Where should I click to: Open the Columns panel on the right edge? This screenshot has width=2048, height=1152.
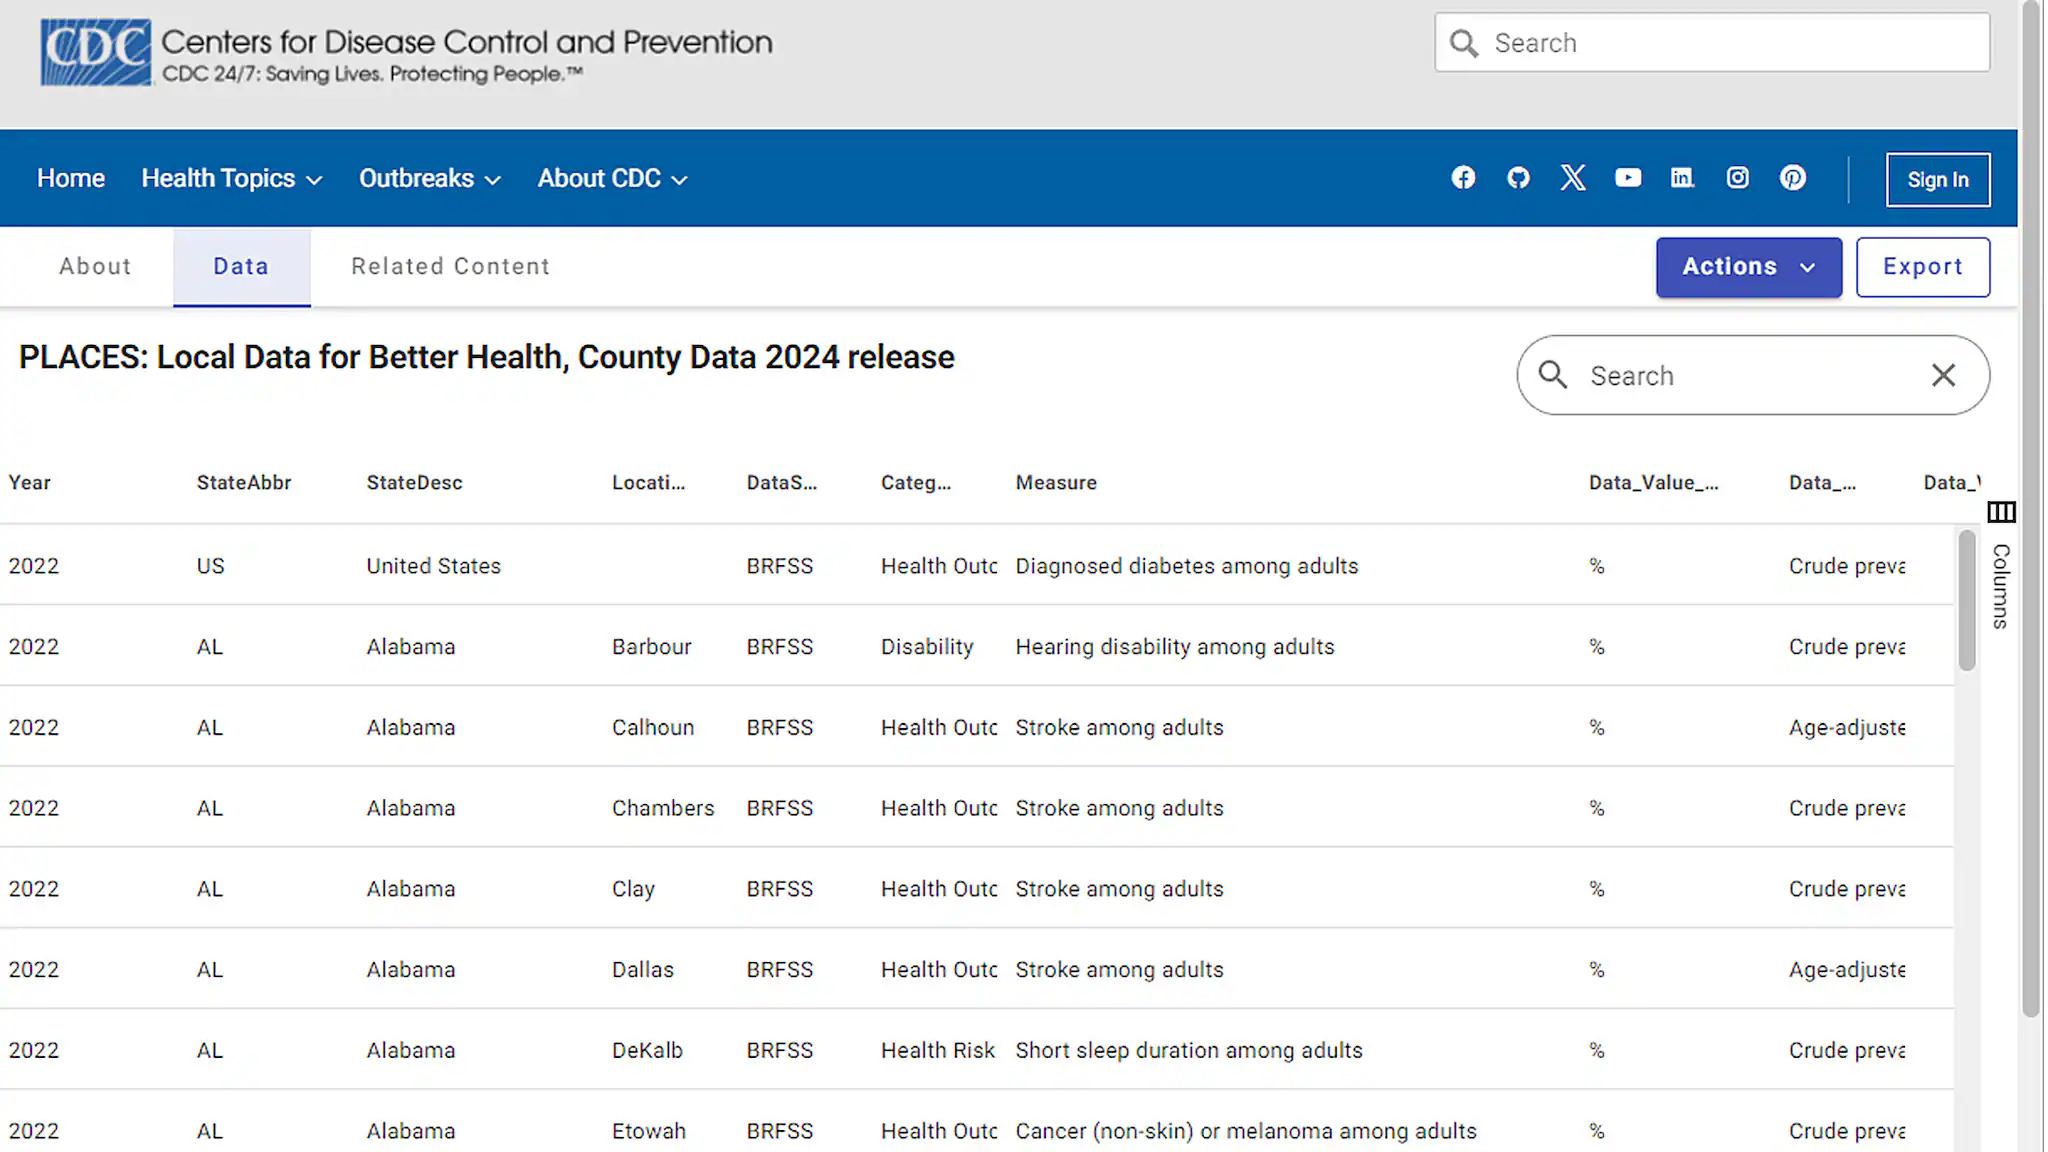click(2001, 512)
